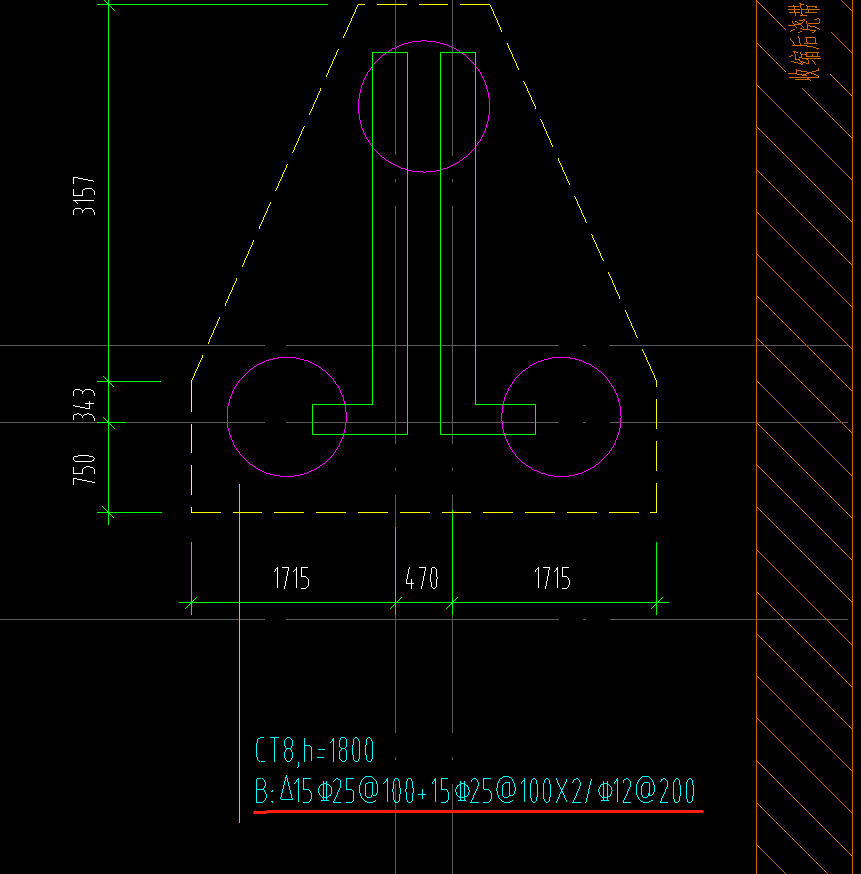Select the bottom-right magenta pile circle

[x=561, y=417]
